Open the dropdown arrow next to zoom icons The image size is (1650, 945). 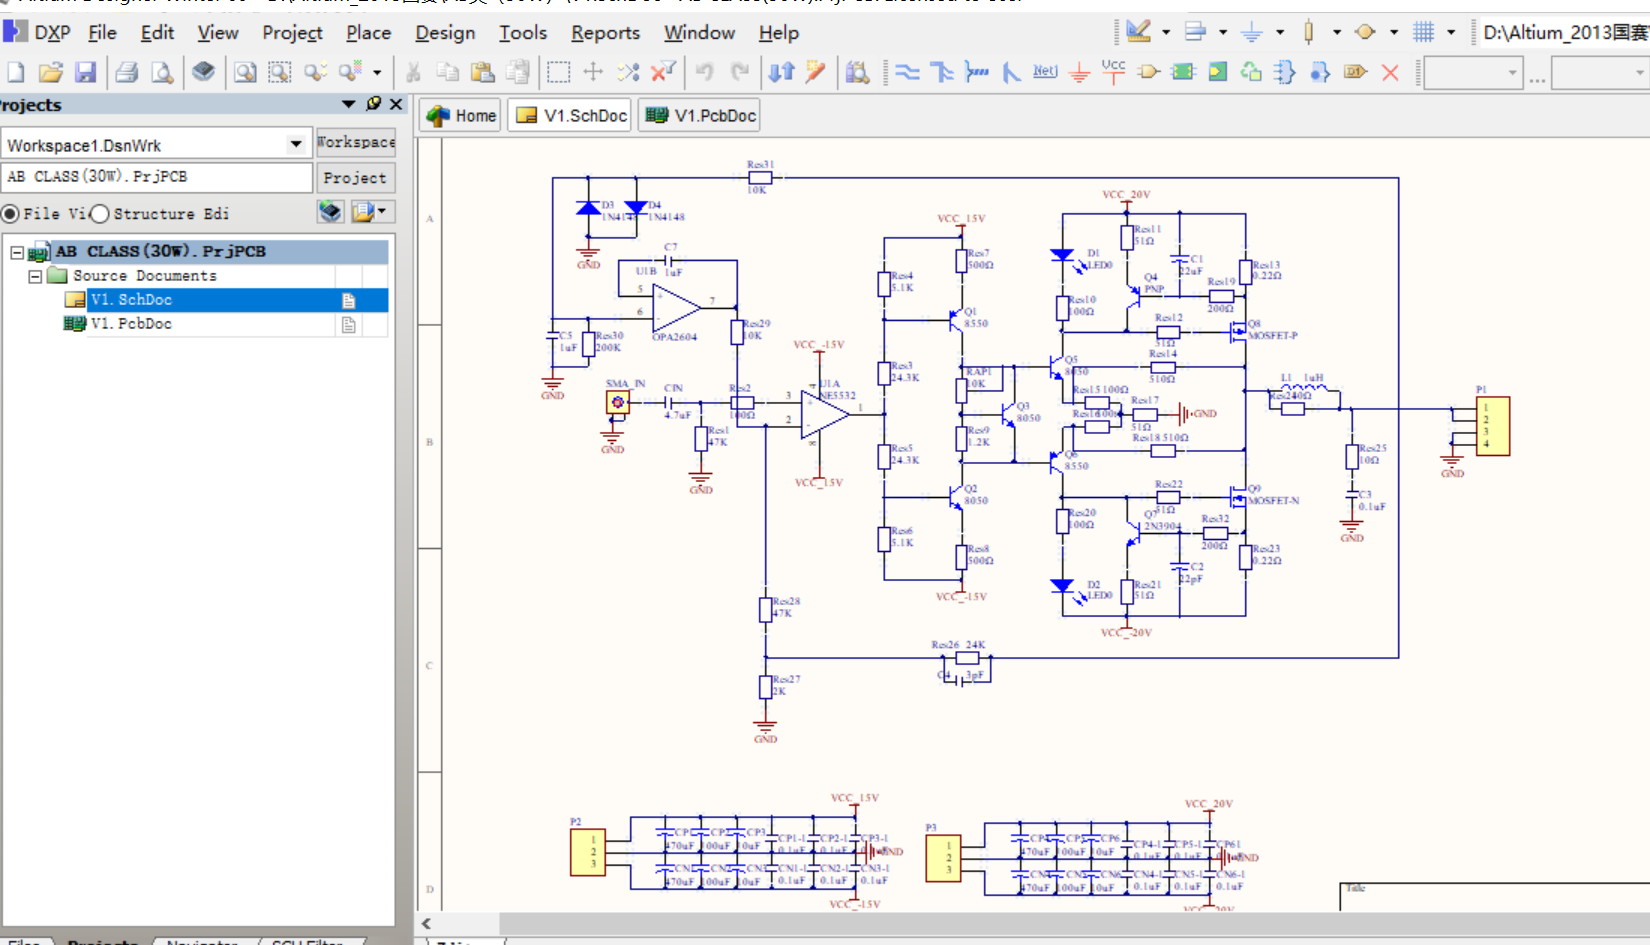pos(377,72)
